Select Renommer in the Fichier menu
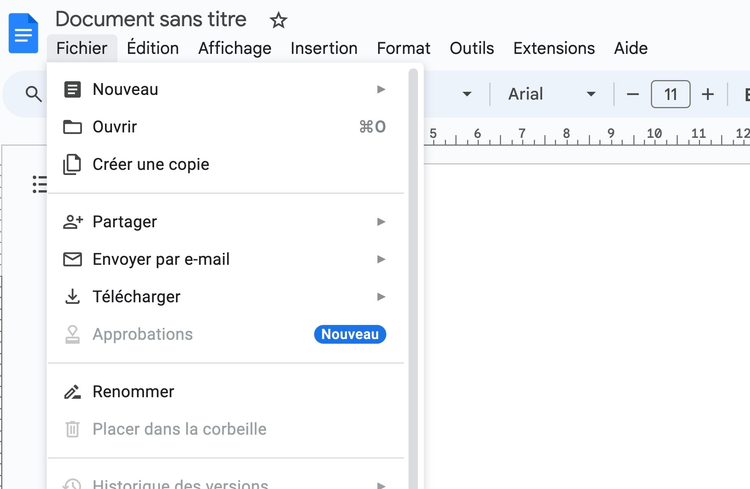This screenshot has width=750, height=489. (x=133, y=392)
